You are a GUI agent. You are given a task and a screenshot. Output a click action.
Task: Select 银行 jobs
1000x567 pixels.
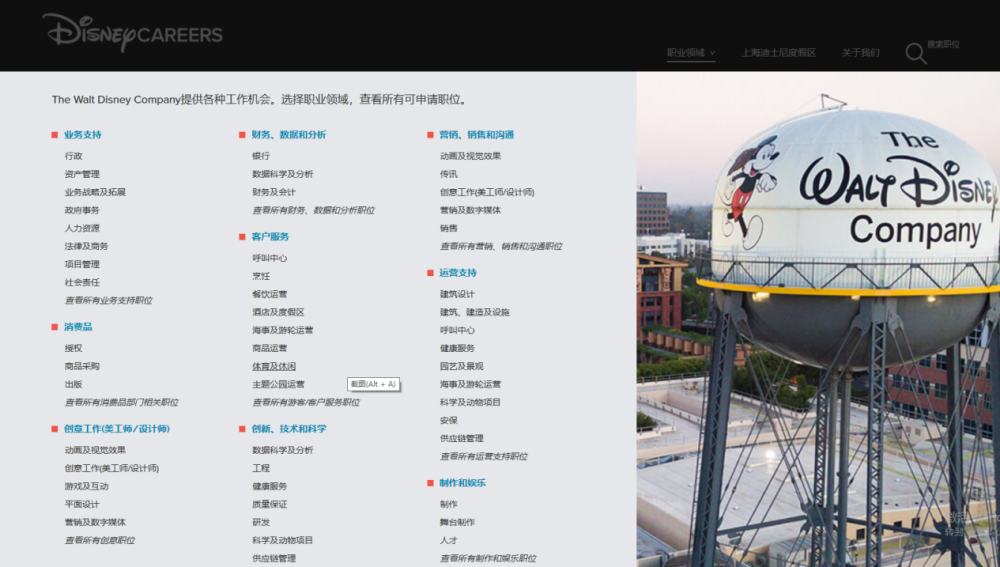pos(261,156)
